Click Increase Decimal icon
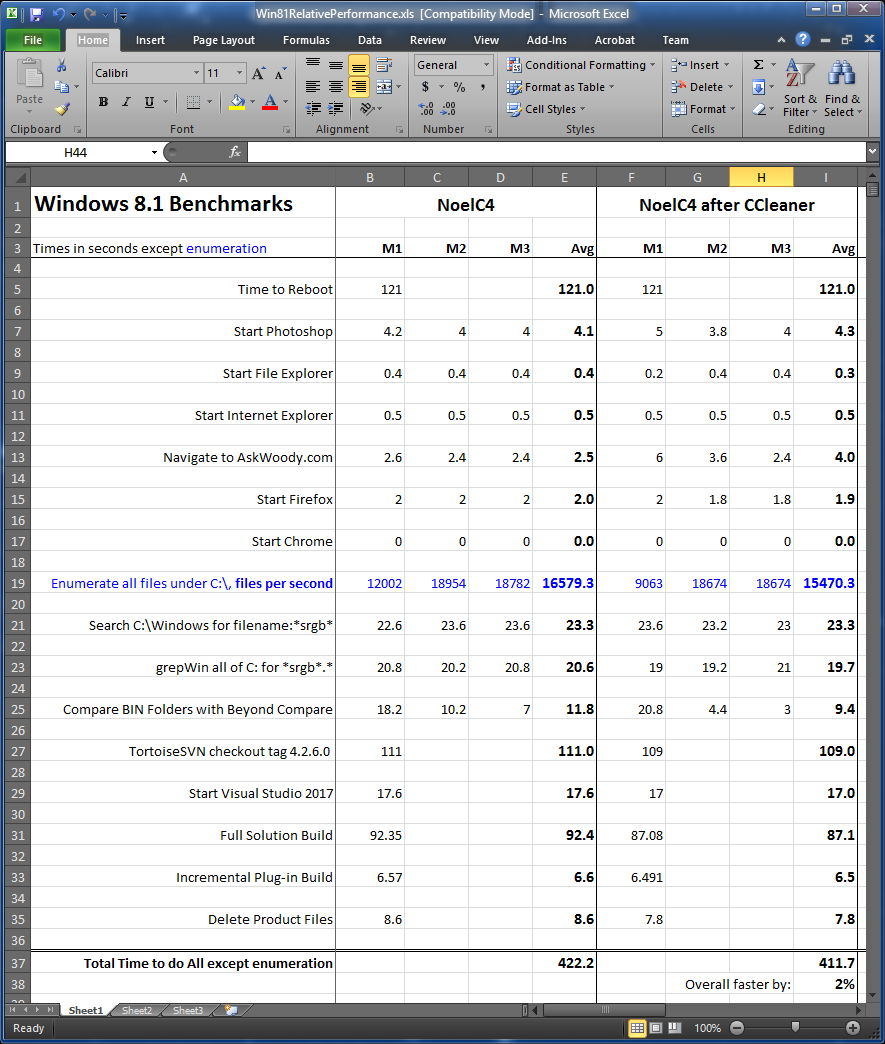This screenshot has height=1044, width=885. (x=426, y=109)
